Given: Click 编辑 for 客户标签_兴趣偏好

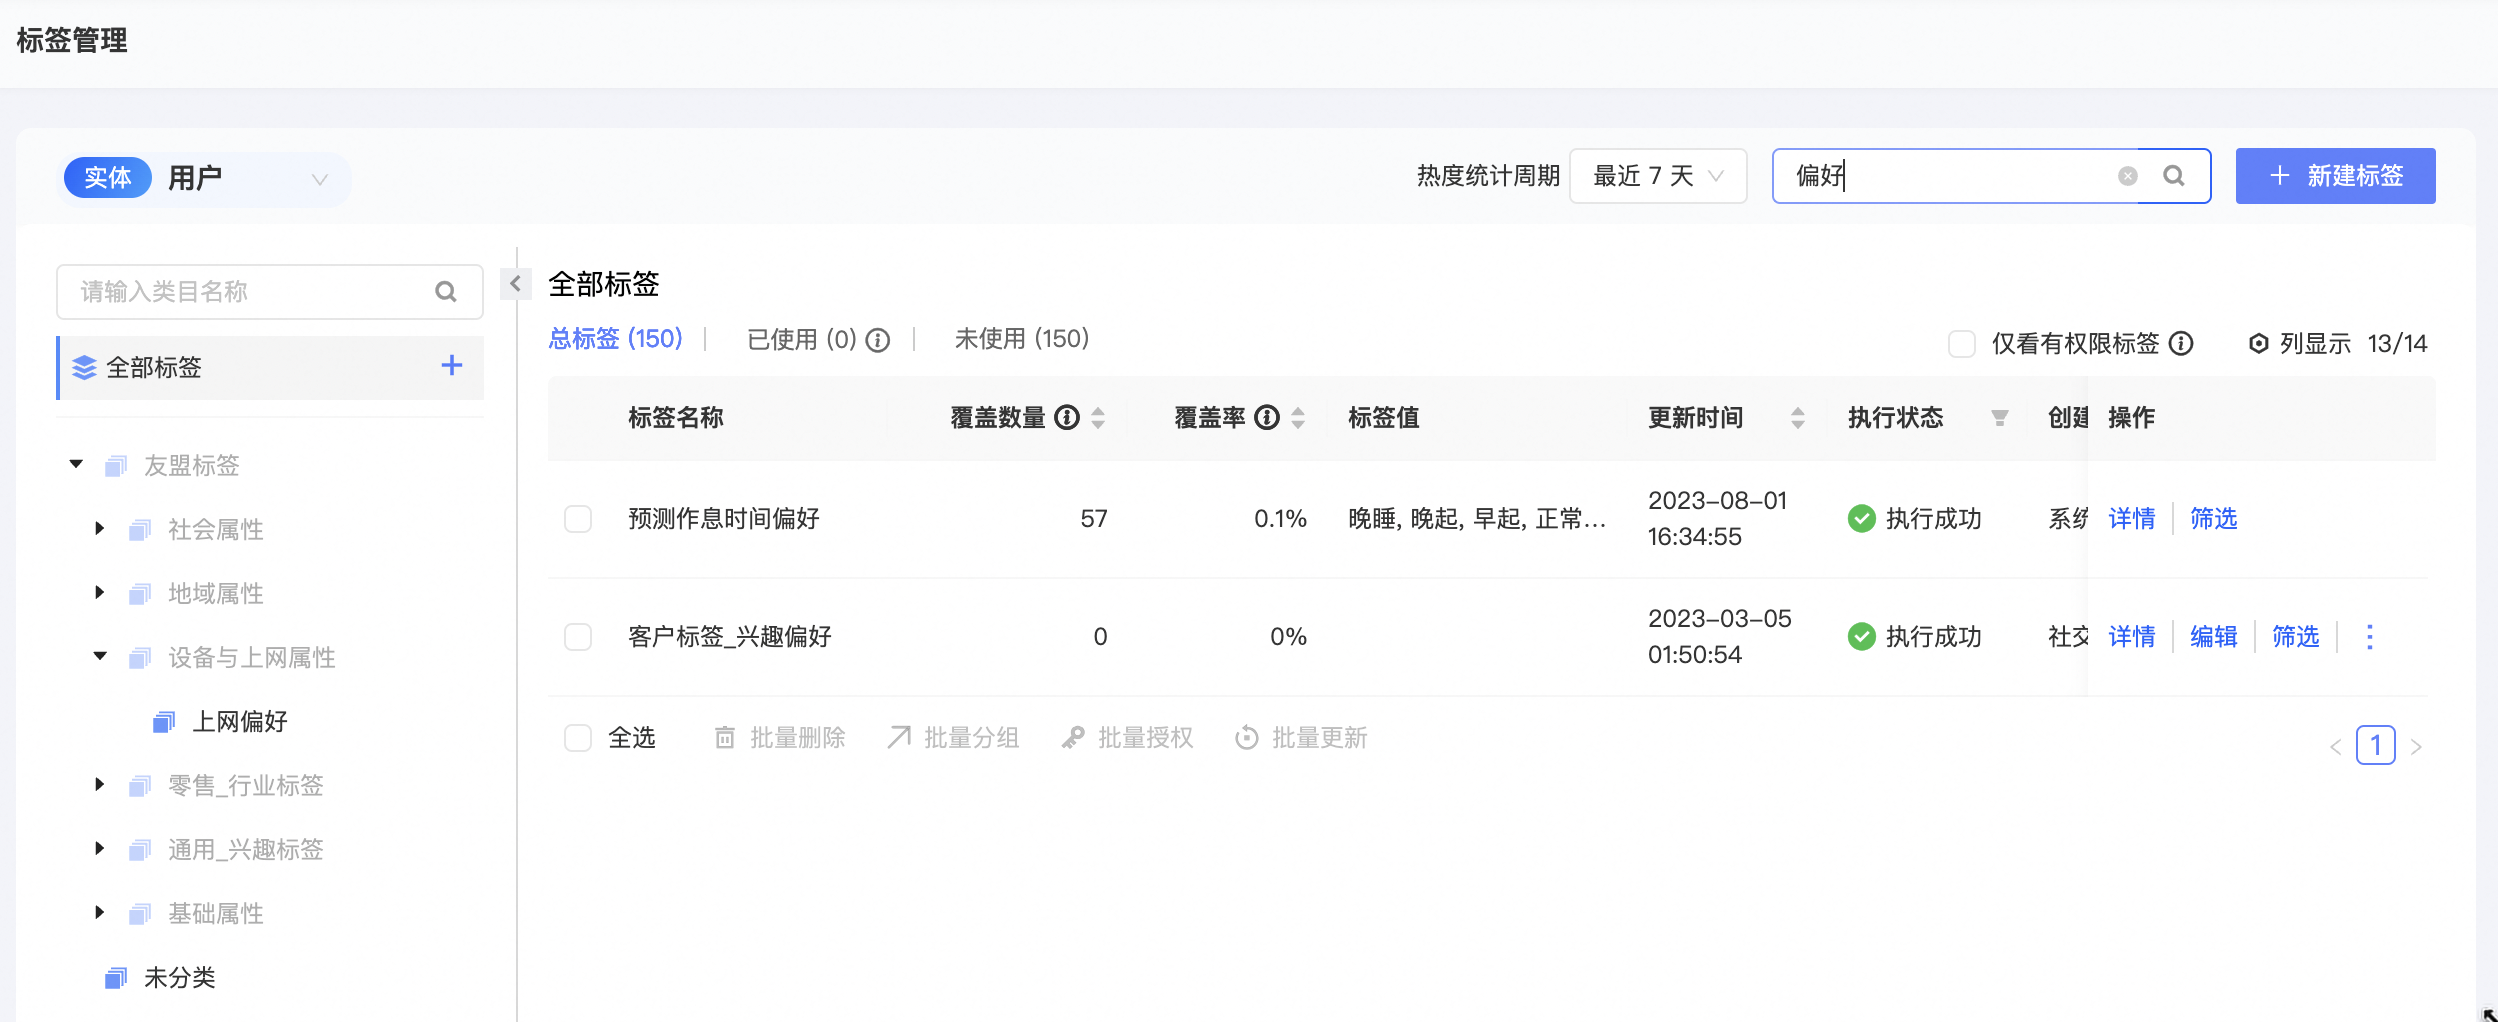Looking at the screenshot, I should 2213,636.
